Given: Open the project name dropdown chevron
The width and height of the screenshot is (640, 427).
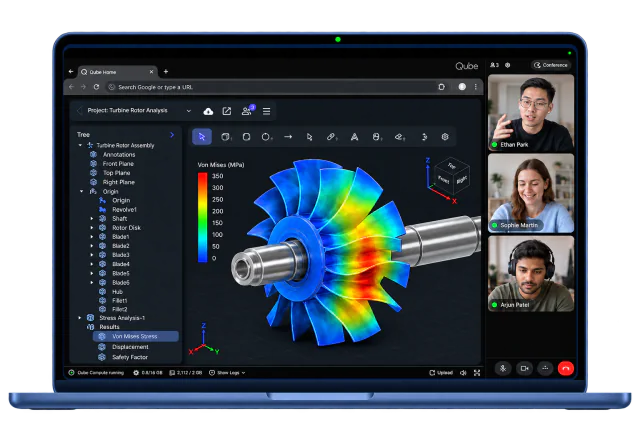Looking at the screenshot, I should tap(189, 111).
